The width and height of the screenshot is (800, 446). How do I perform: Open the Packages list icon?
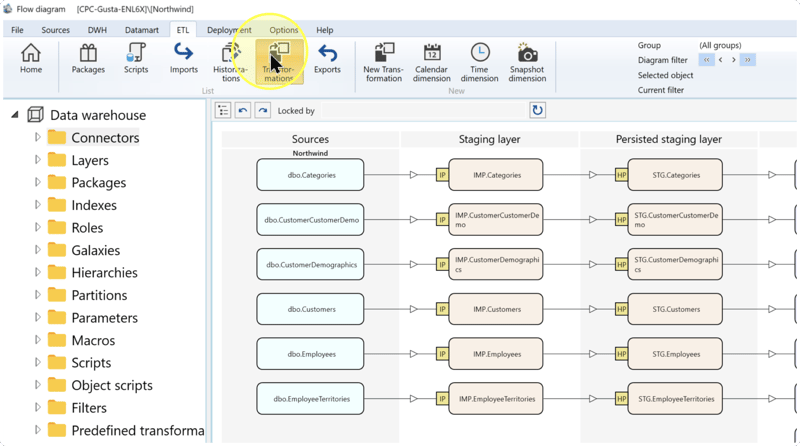[x=88, y=59]
